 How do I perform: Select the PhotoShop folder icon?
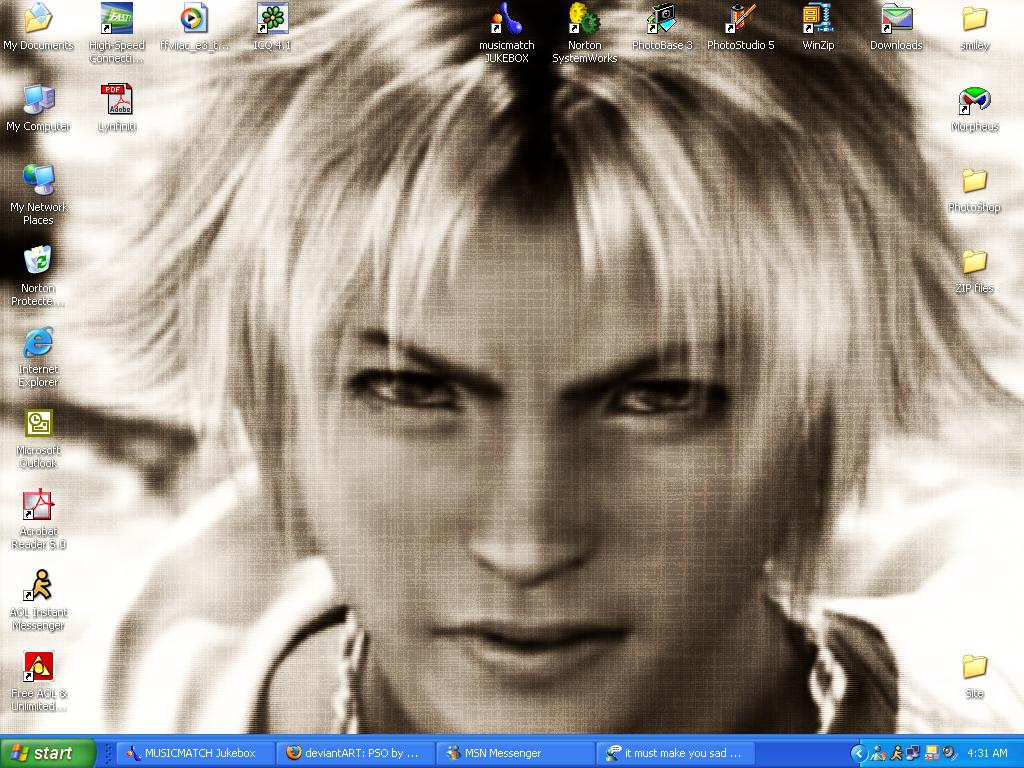(x=974, y=181)
